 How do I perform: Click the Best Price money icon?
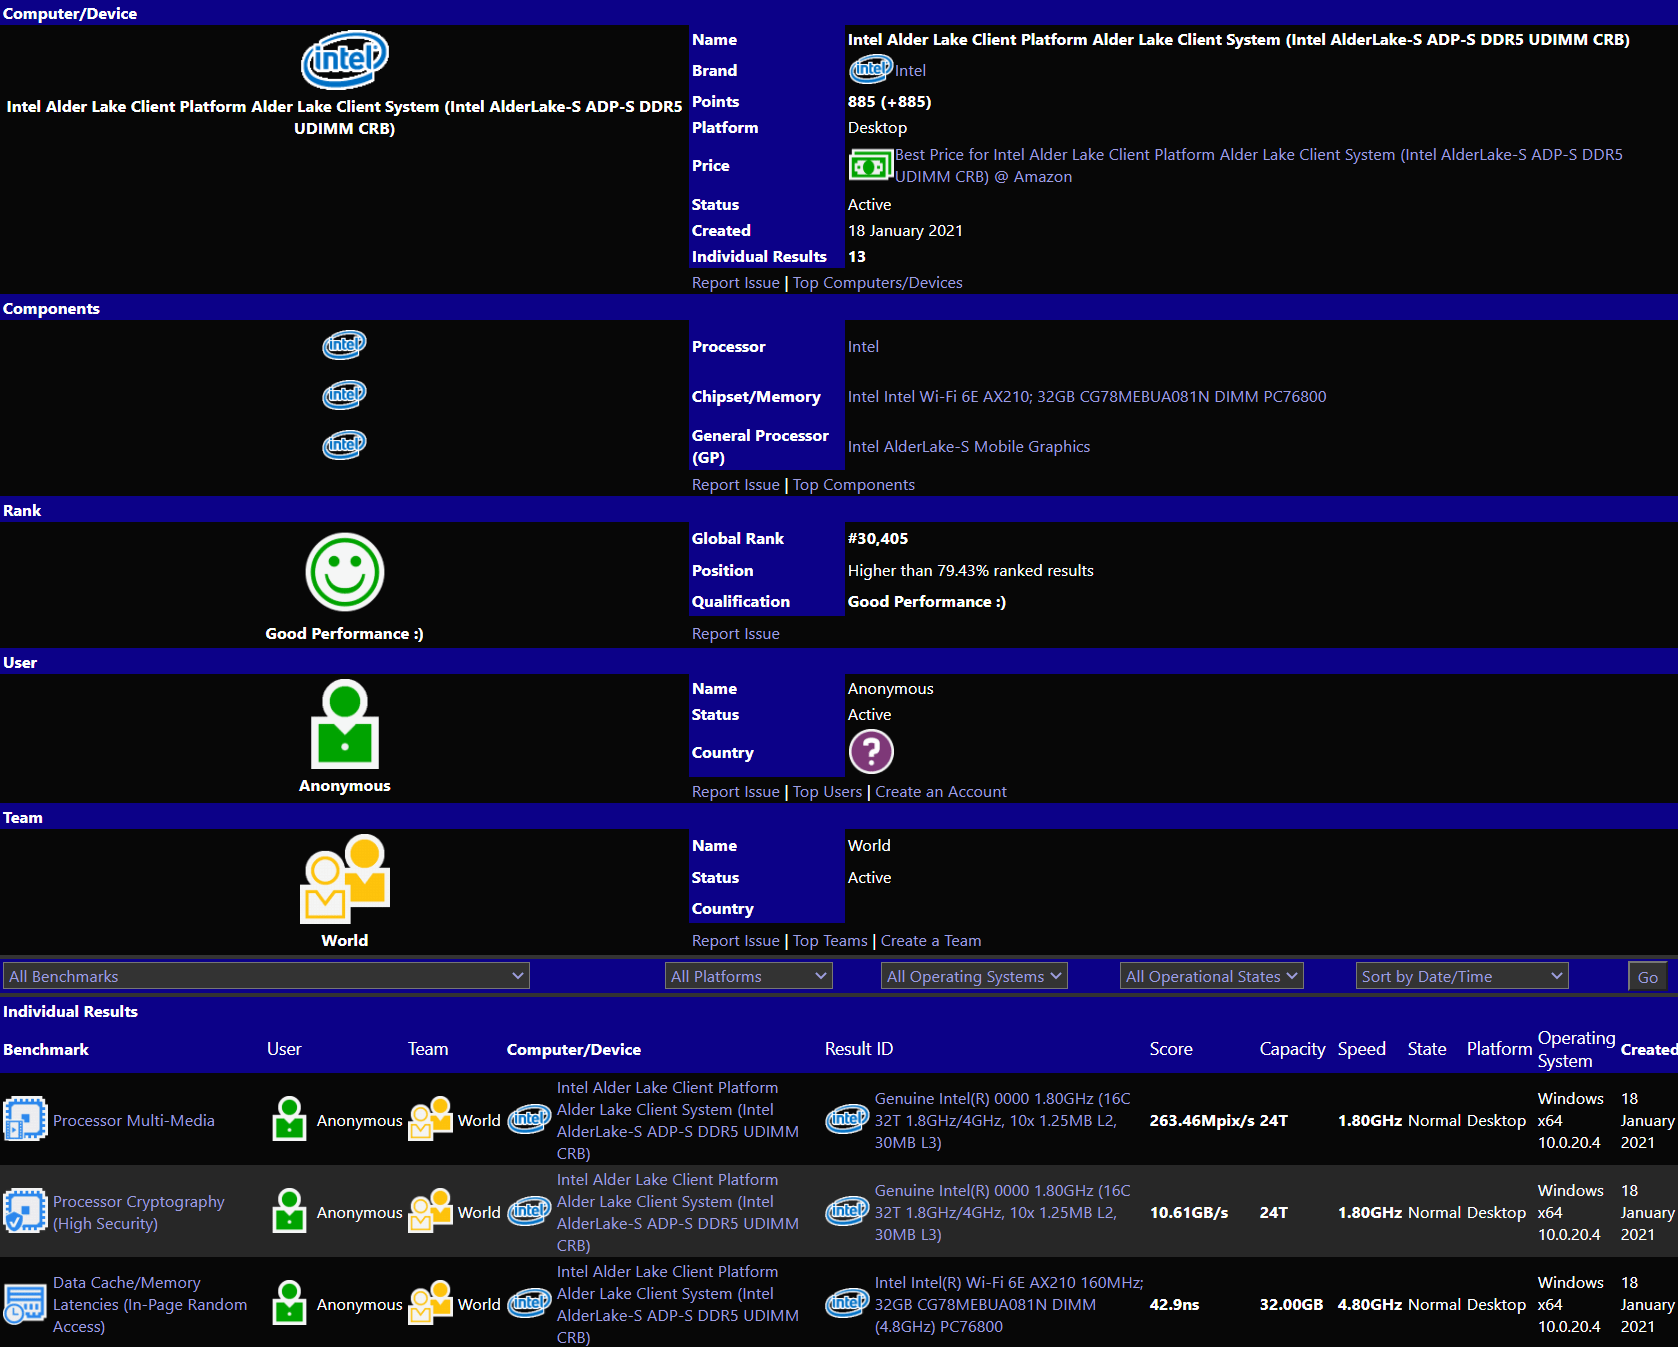[870, 165]
